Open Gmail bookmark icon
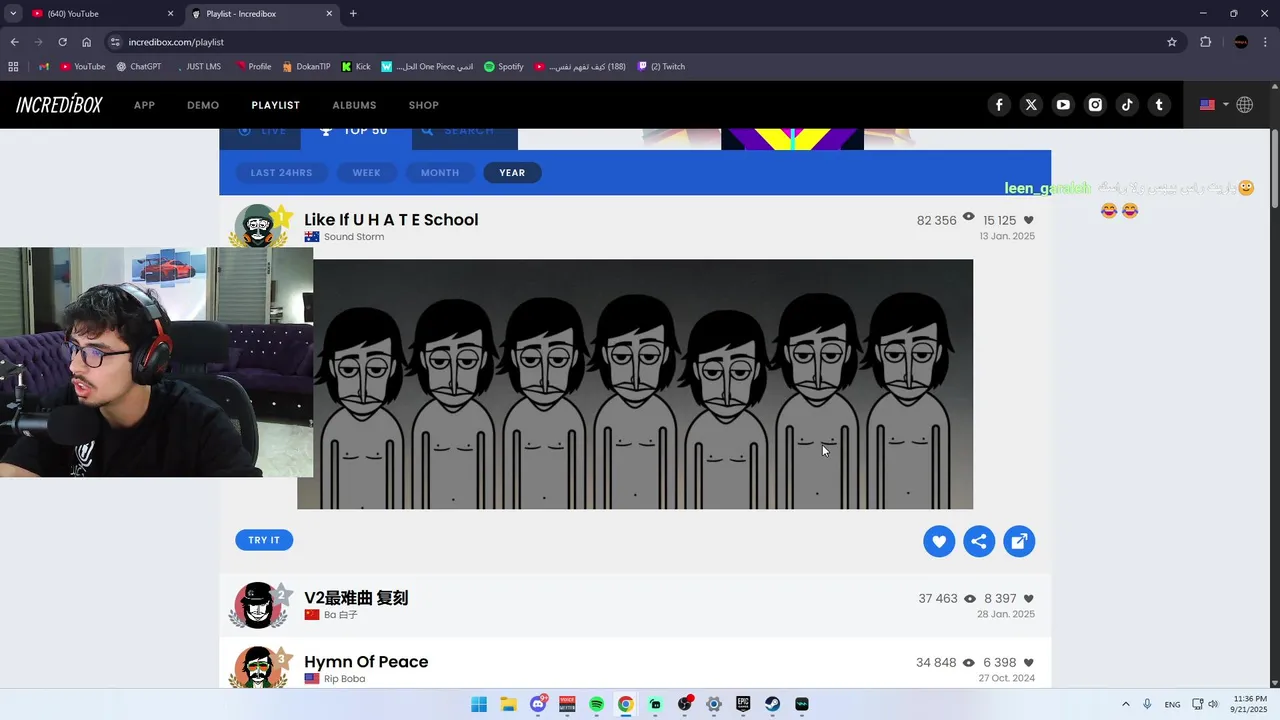 (44, 67)
